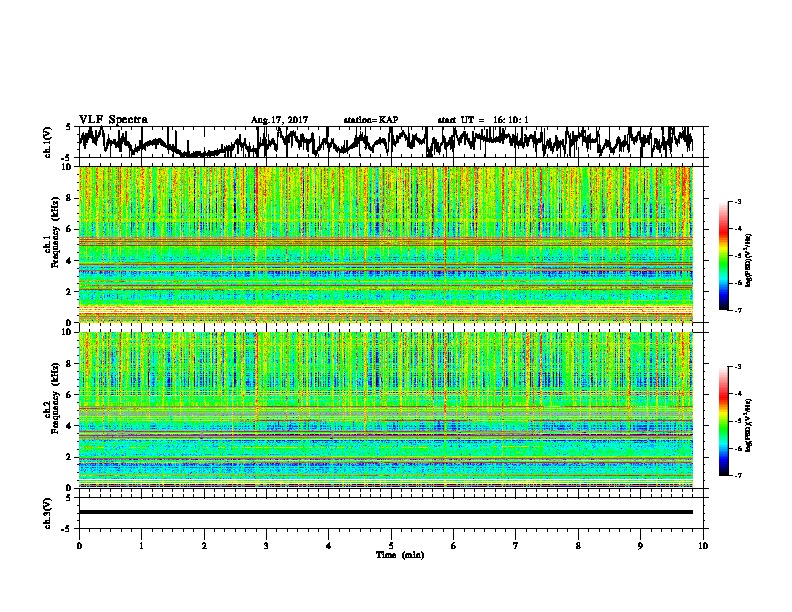Click the upper colorbar beside ch.1 spectrogram

[x=723, y=256]
